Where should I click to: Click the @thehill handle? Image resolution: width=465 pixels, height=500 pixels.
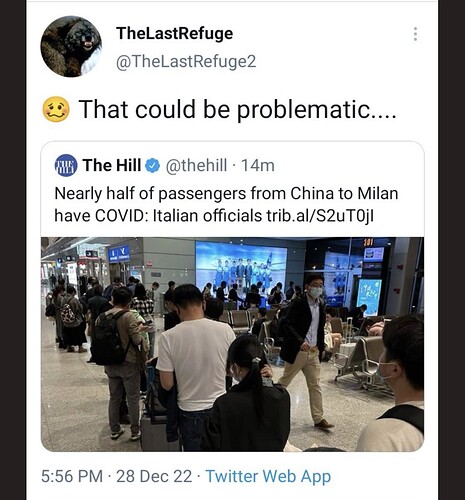(x=196, y=165)
